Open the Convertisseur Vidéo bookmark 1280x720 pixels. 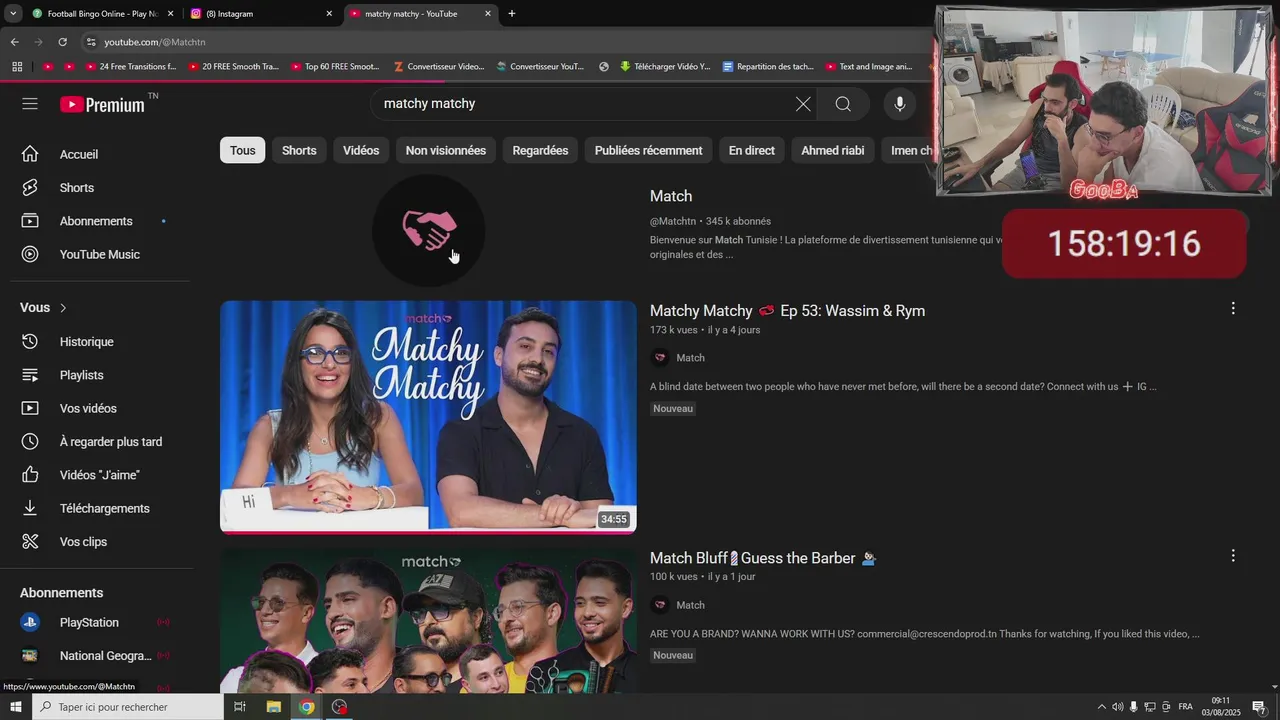point(439,67)
